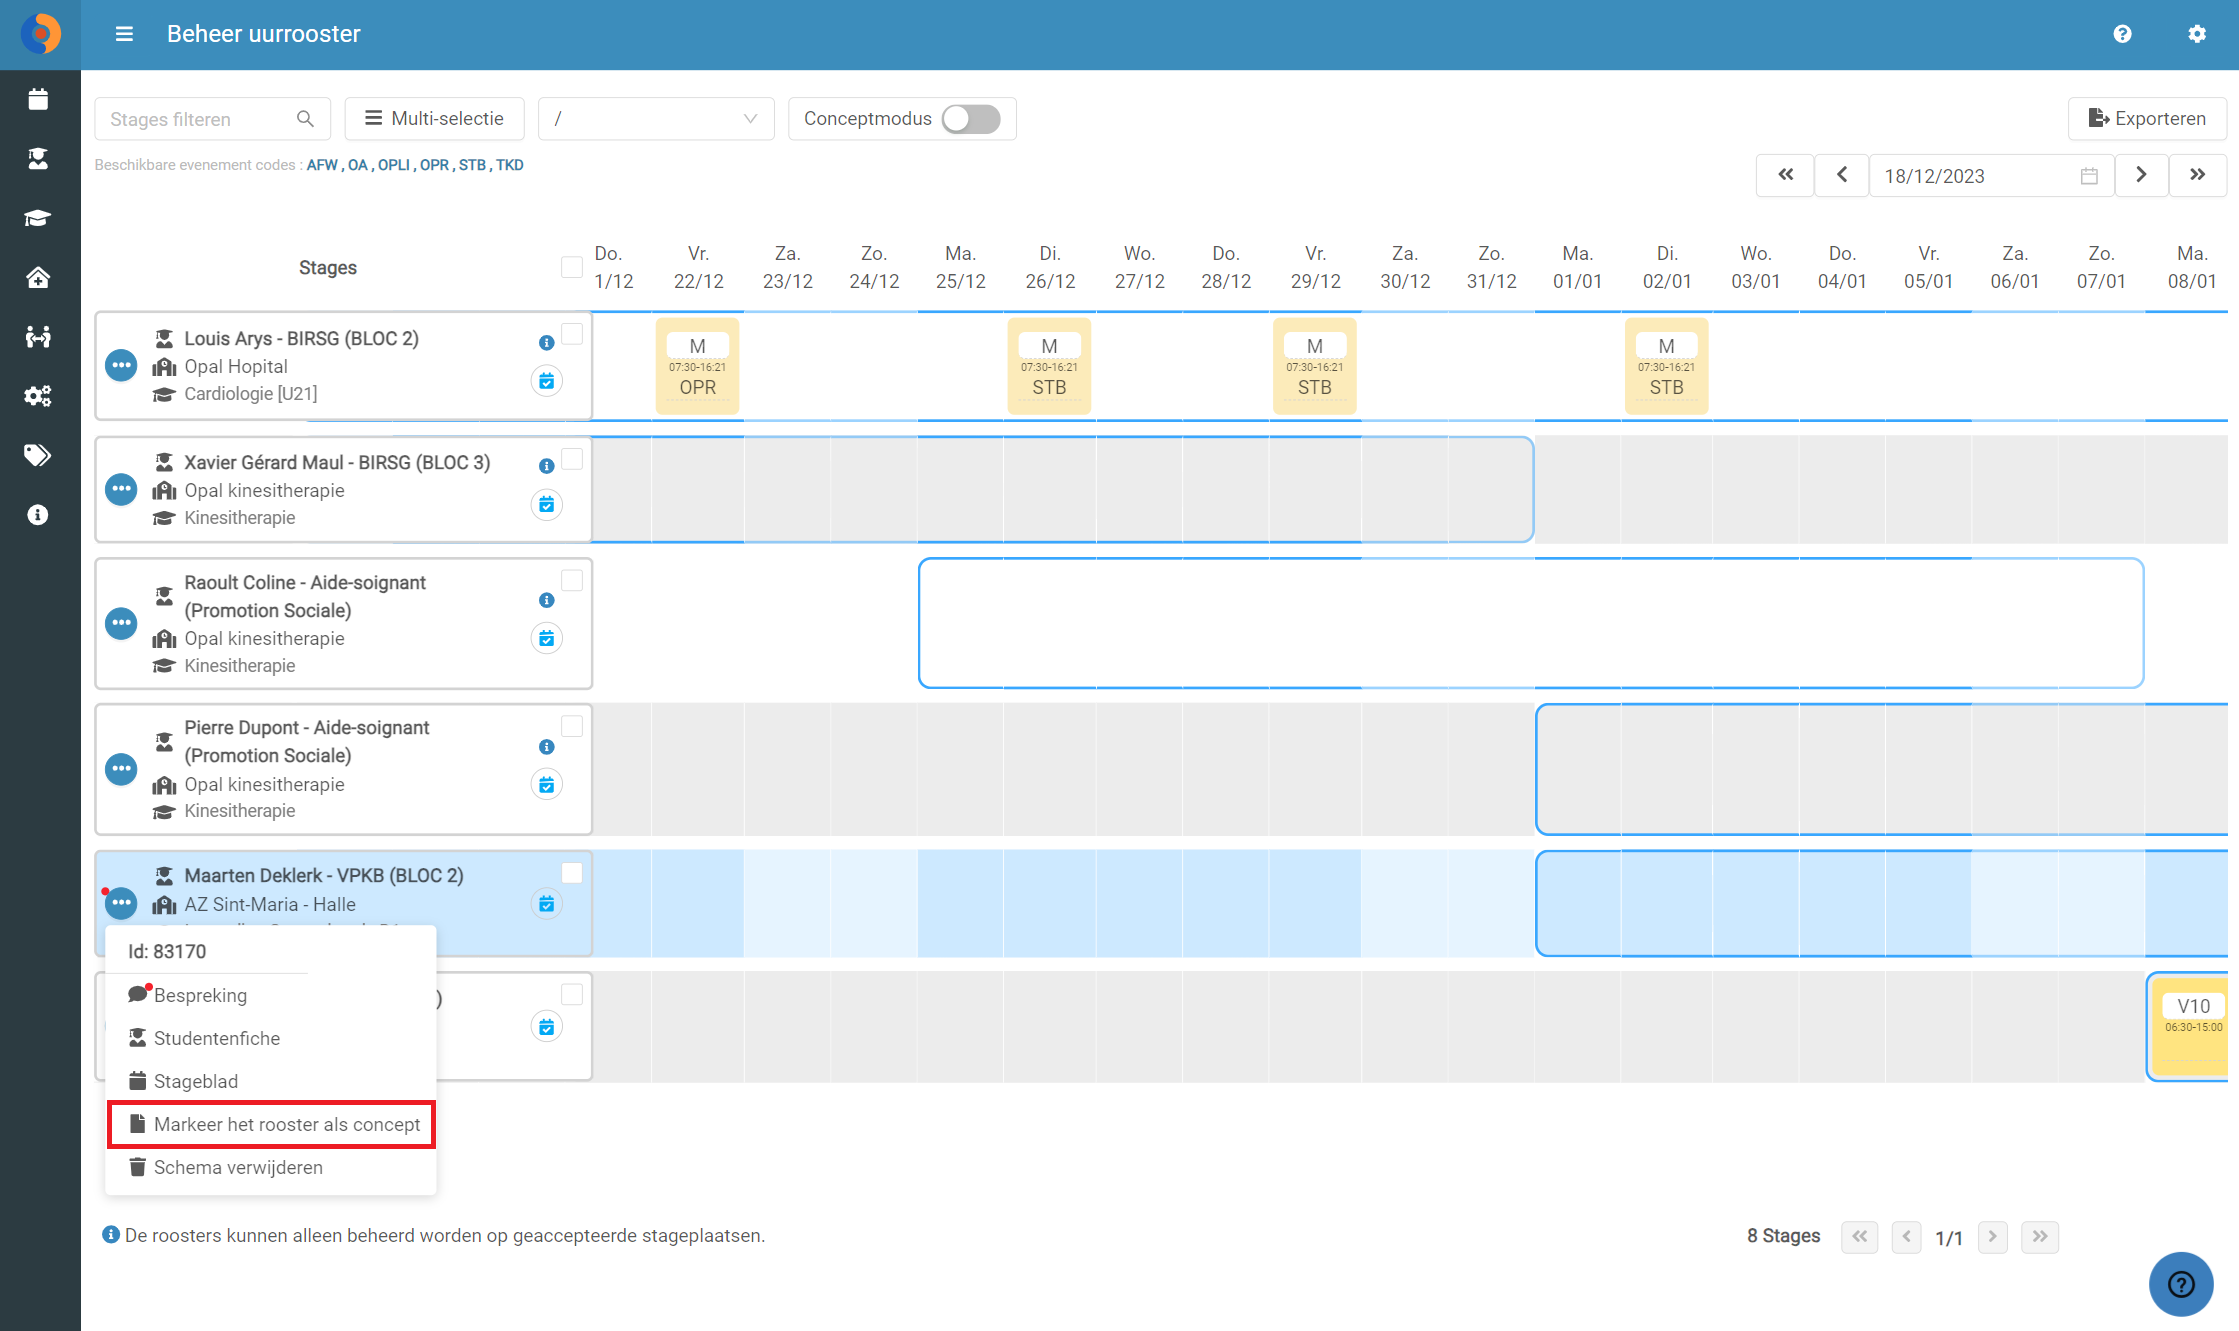Tick the checkbox in the last stage row
Viewport: 2239px width, 1331px height.
tap(572, 994)
